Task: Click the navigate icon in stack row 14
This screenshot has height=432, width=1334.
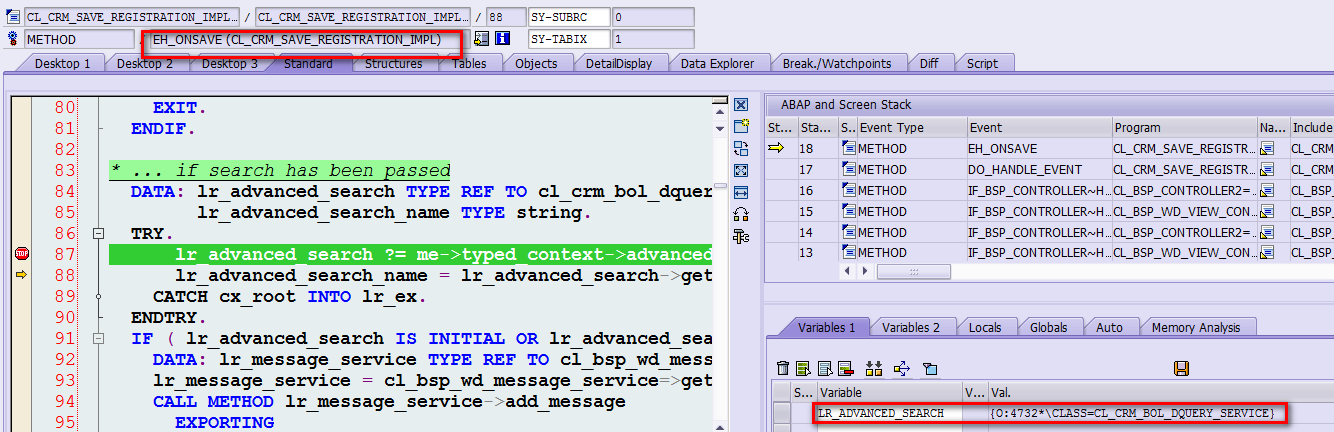Action: (x=1267, y=233)
